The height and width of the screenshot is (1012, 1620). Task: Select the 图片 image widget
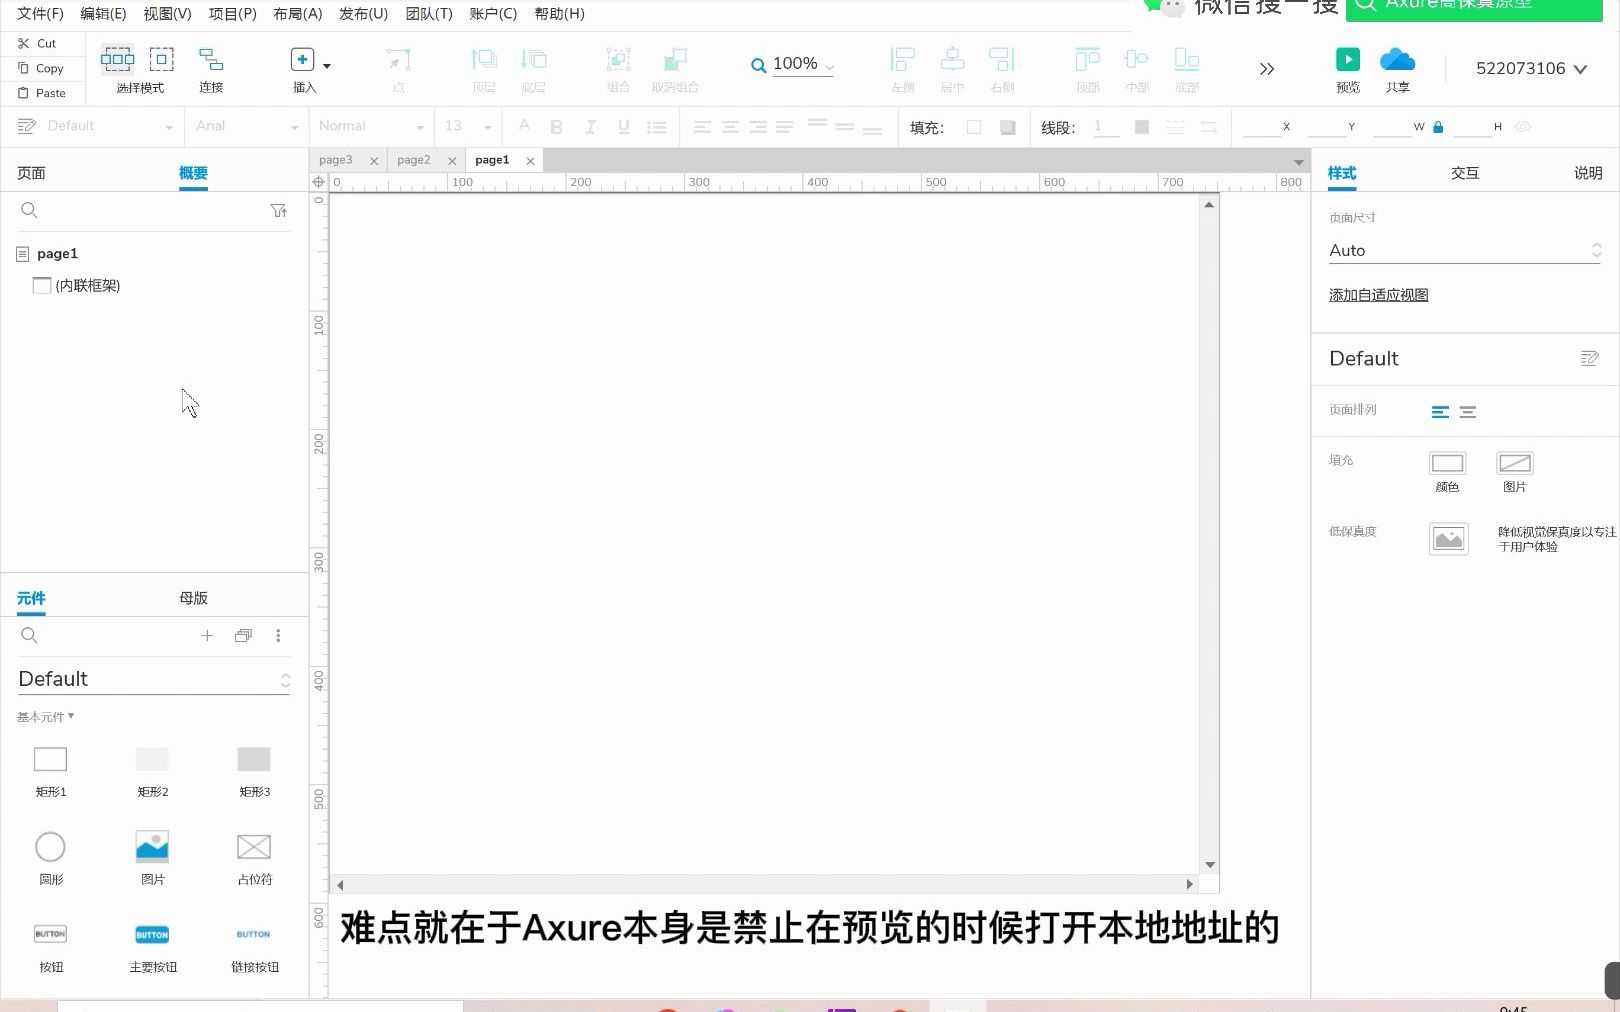click(x=152, y=858)
